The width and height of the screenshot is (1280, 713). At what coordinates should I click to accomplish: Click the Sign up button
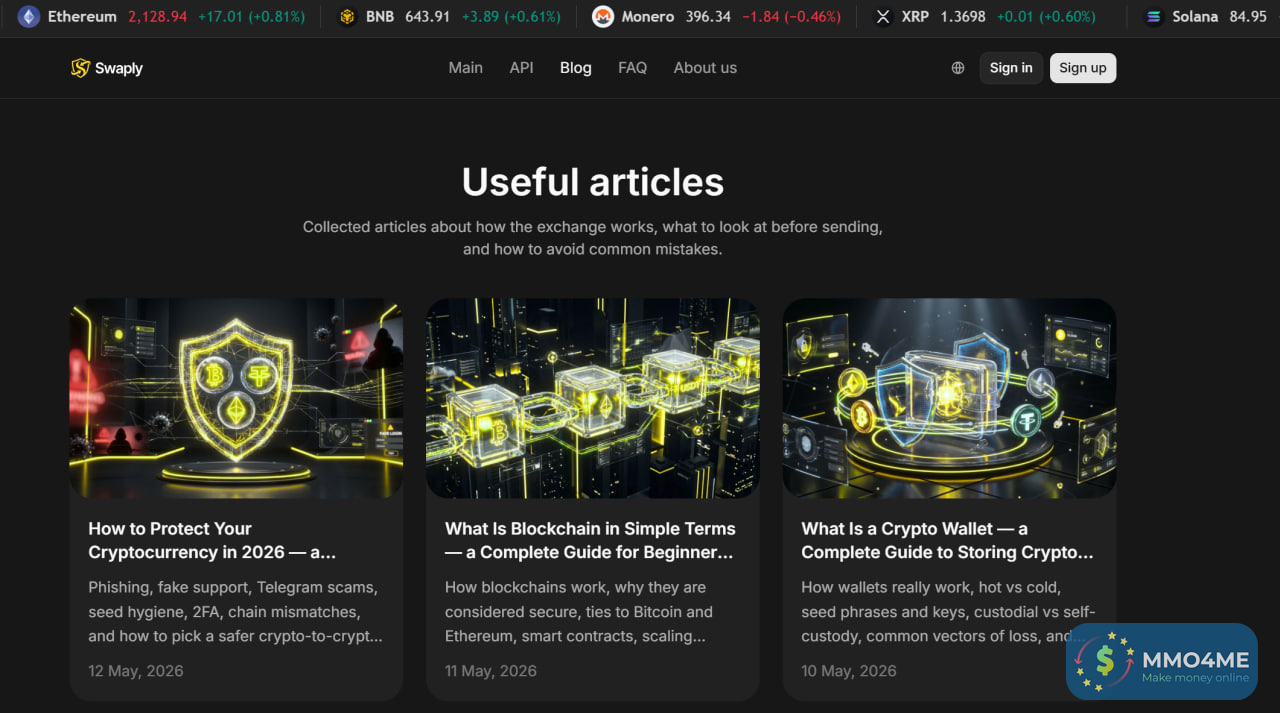click(x=1083, y=68)
